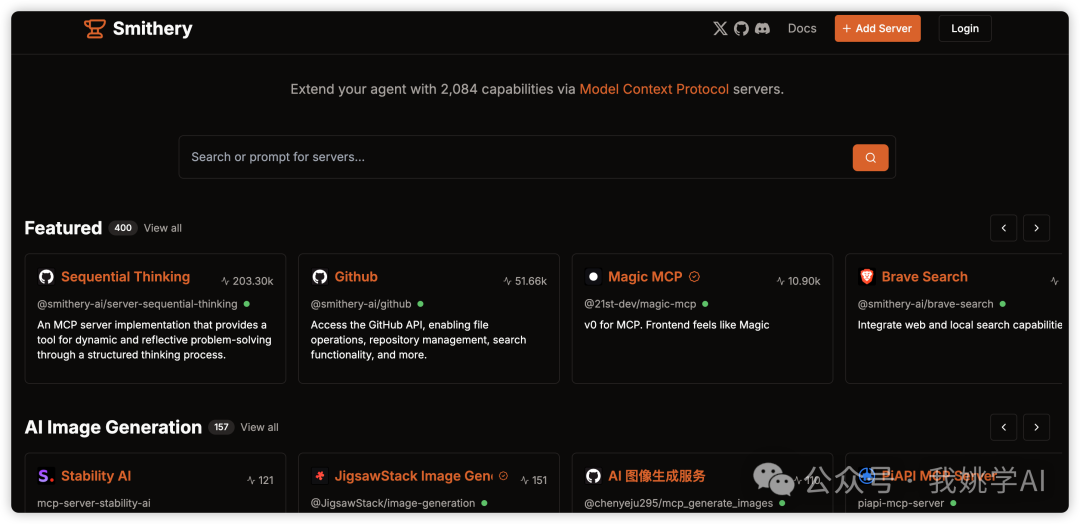Screen dimensions: 1080x524
Task: Go to next Featured servers arrow
Action: [x=1037, y=228]
